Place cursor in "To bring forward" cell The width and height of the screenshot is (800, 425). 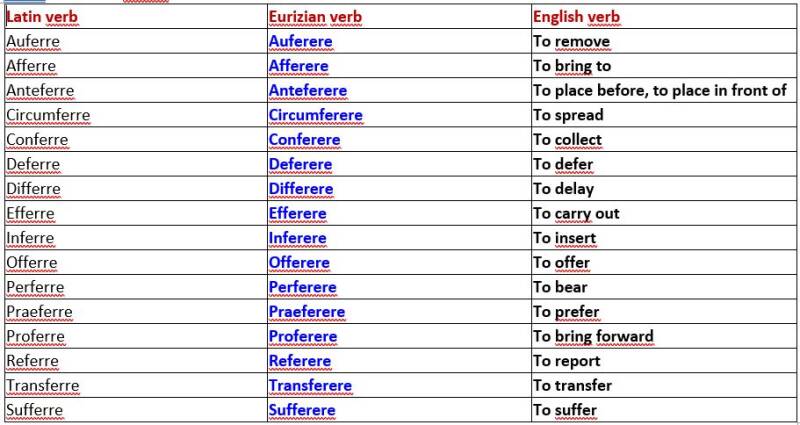tap(593, 336)
